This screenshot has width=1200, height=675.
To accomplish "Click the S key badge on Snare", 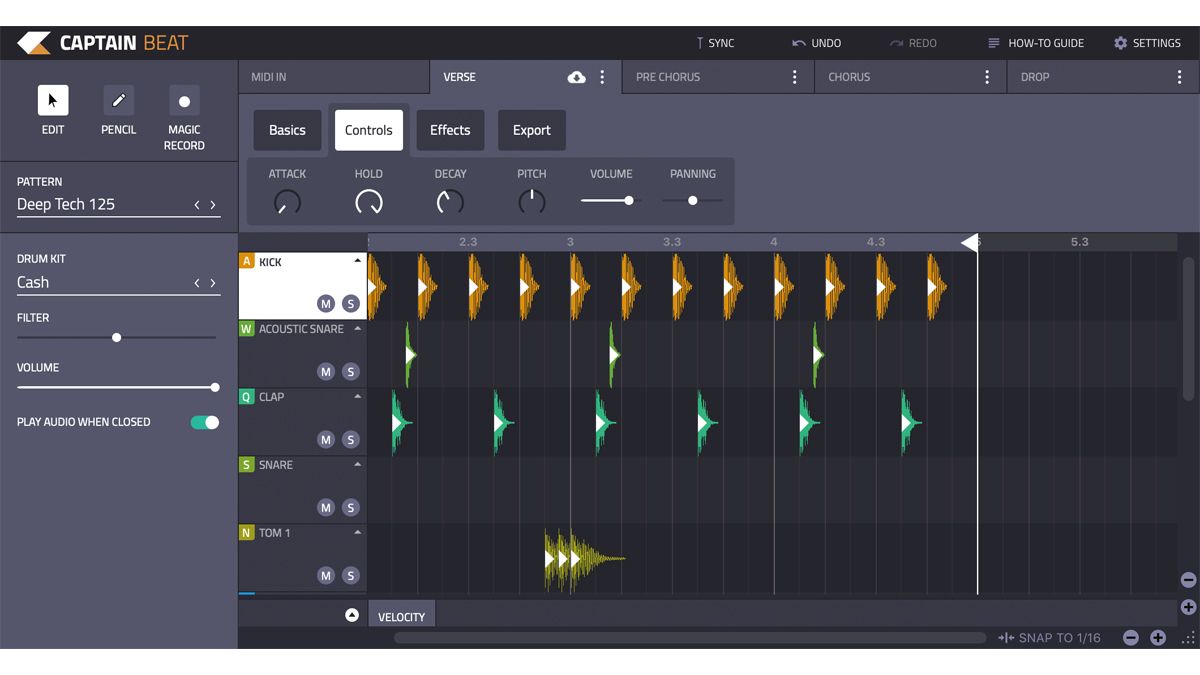I will click(246, 465).
